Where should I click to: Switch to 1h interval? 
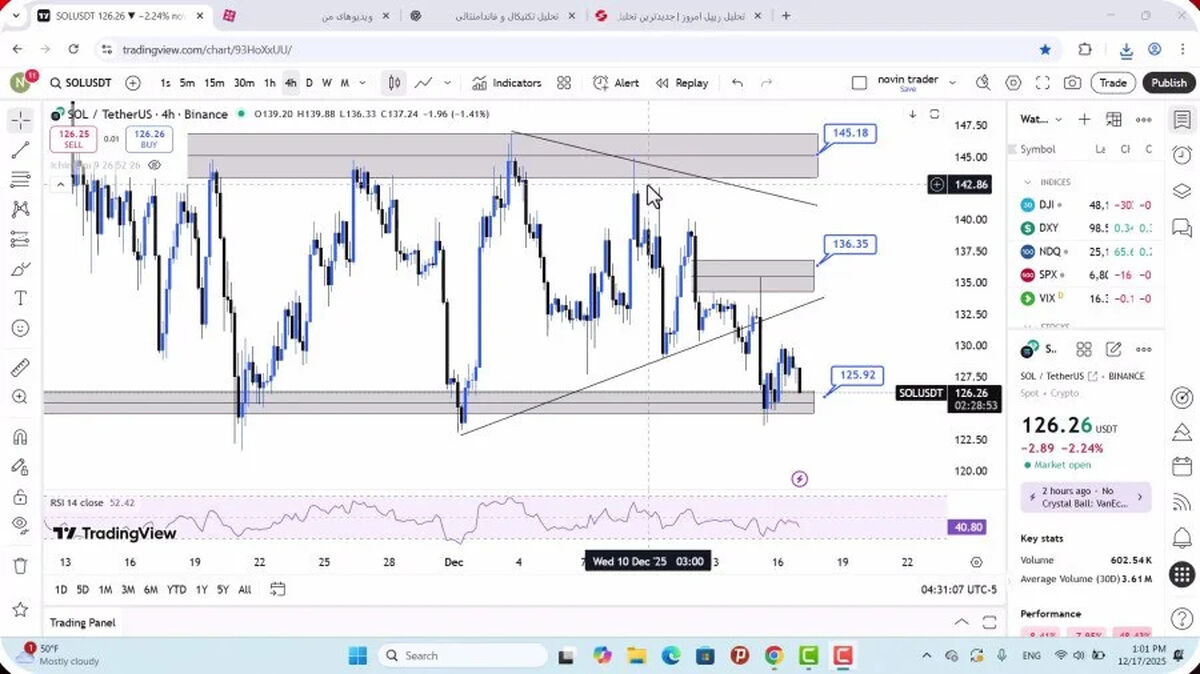point(270,83)
